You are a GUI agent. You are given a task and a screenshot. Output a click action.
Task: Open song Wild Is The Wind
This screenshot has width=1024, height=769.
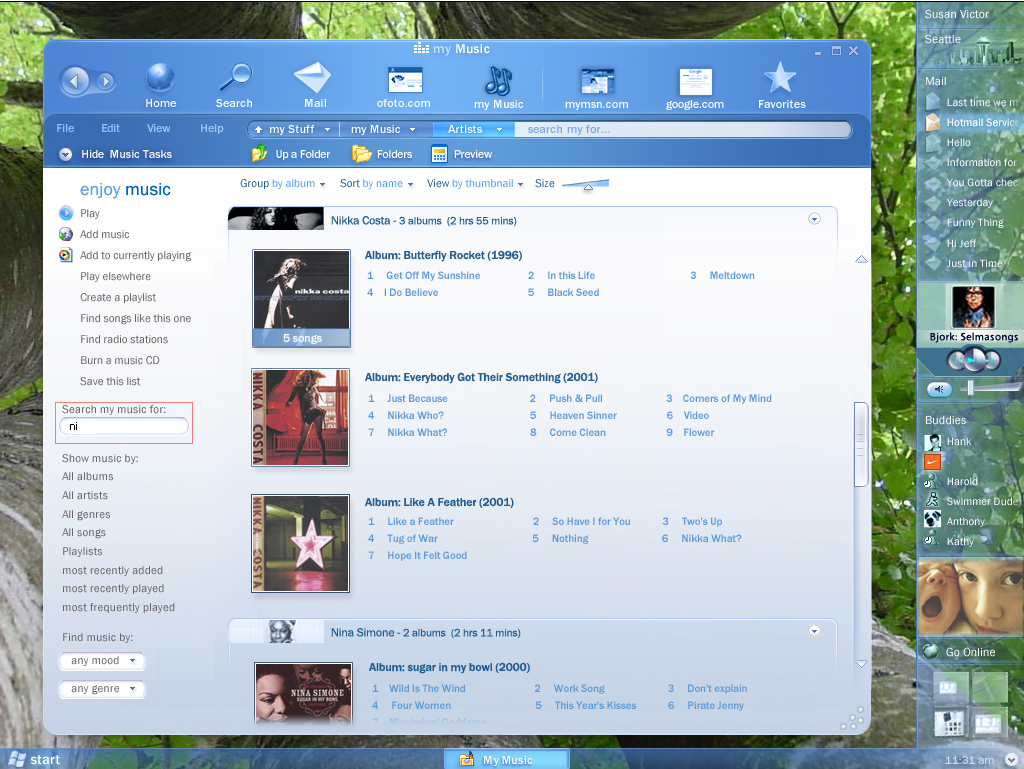tap(427, 688)
